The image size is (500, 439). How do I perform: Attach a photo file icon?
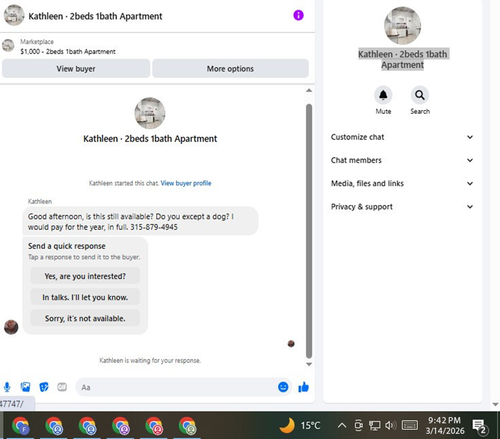coord(25,387)
